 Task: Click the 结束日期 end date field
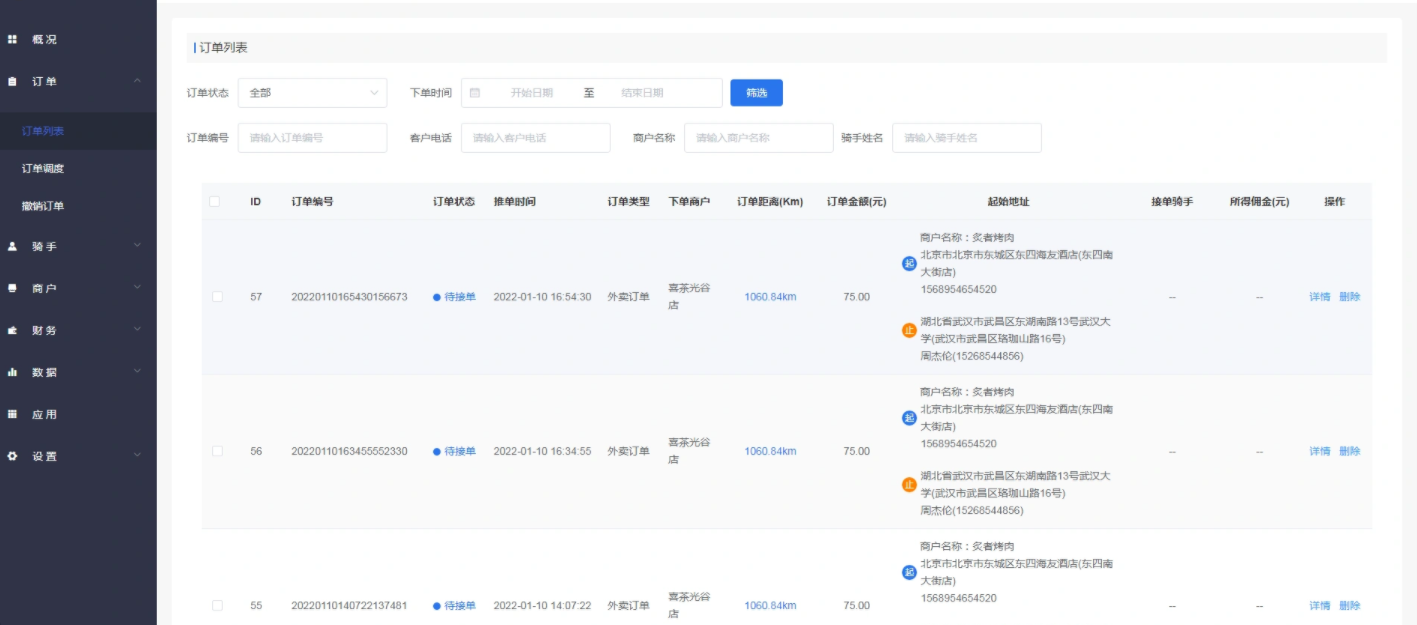tap(642, 93)
